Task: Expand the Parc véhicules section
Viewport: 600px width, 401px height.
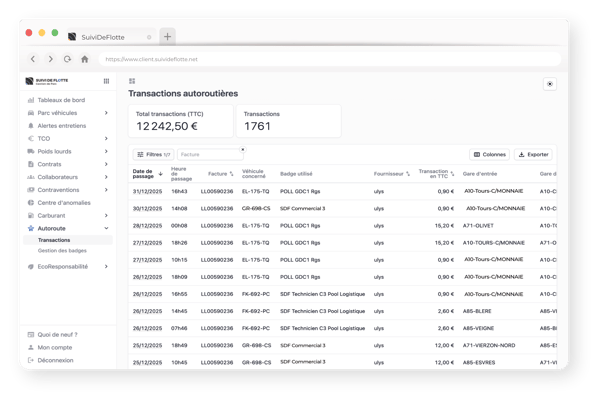Action: [x=106, y=113]
